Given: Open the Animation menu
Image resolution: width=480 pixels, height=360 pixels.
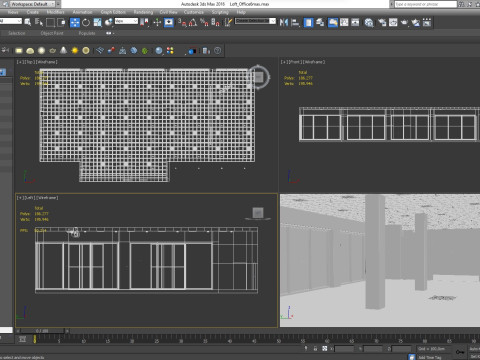Looking at the screenshot, I should [82, 12].
